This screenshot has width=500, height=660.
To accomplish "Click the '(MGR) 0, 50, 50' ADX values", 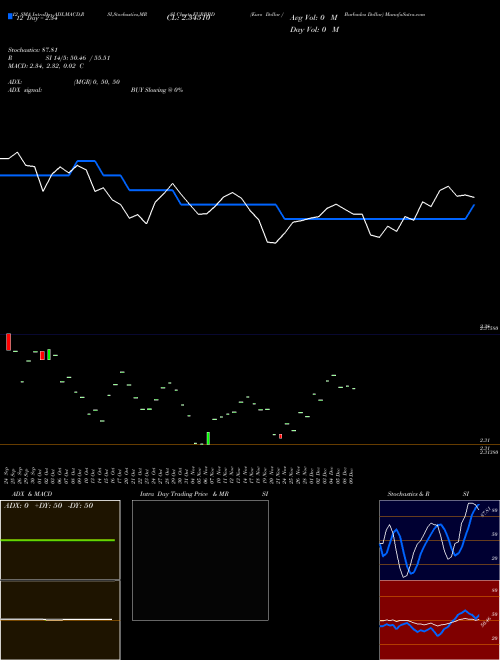I will pos(97,82).
